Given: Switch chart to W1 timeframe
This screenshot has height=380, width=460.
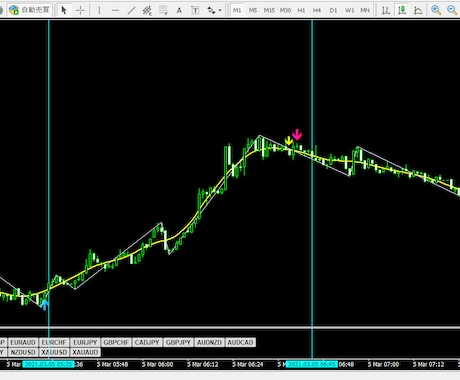Looking at the screenshot, I should click(349, 10).
